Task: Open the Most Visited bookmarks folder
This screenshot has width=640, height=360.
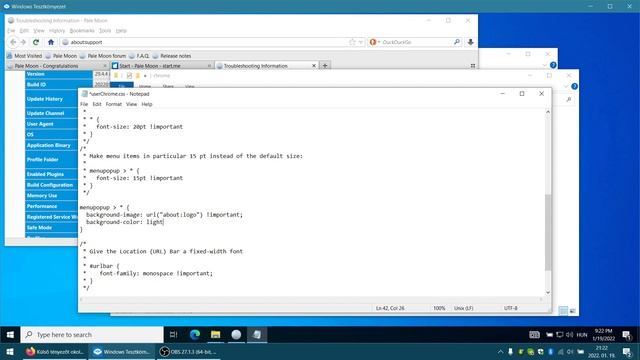Action: 24,56
